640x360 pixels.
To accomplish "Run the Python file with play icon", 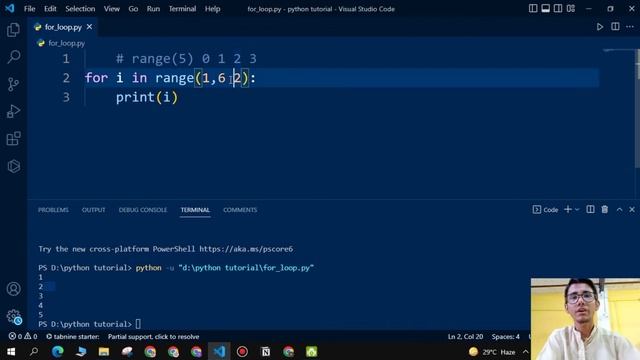I will click(600, 27).
